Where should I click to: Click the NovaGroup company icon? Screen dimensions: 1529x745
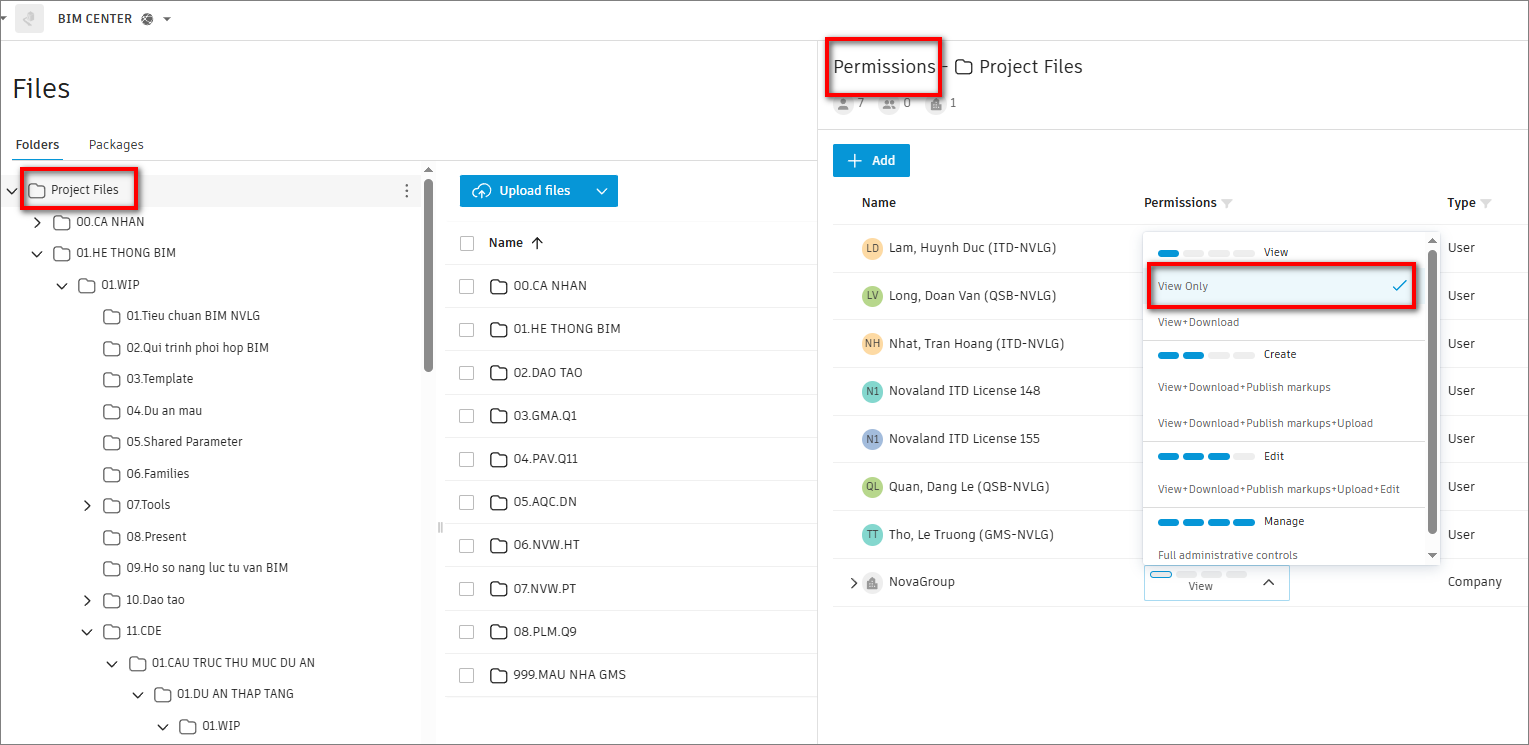pos(872,582)
